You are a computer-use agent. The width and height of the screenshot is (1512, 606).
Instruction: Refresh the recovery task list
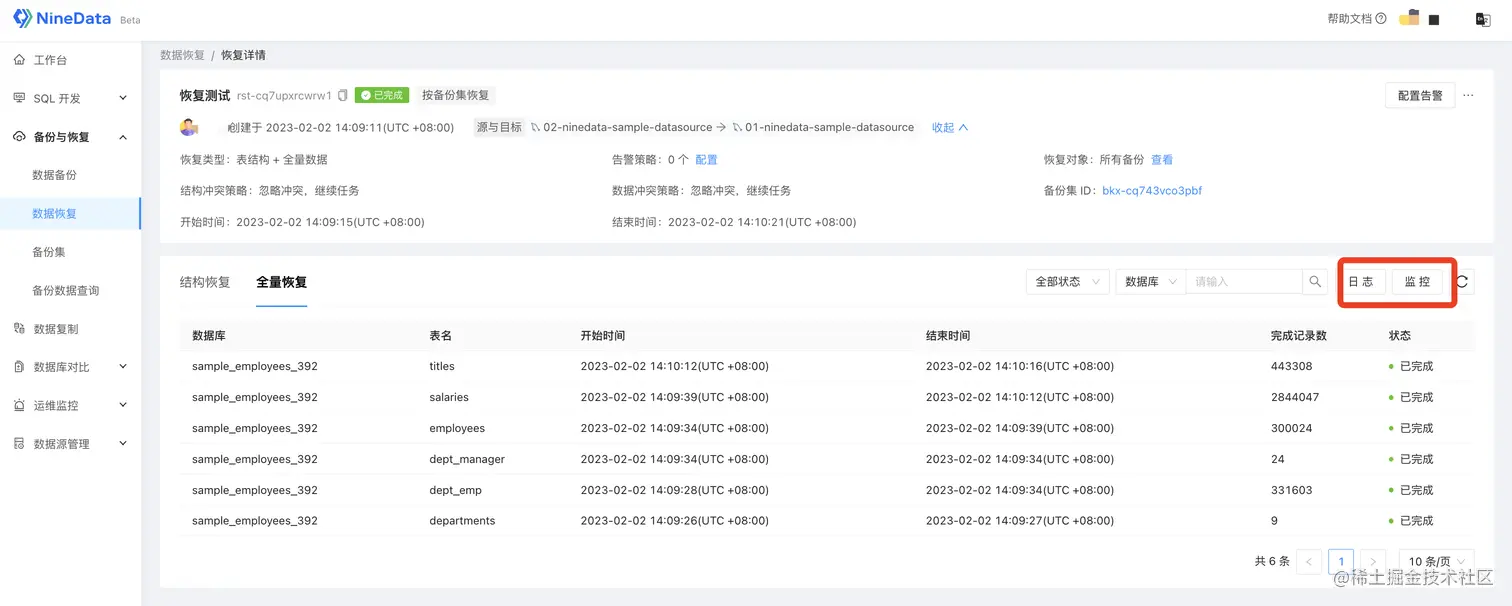pos(1461,281)
